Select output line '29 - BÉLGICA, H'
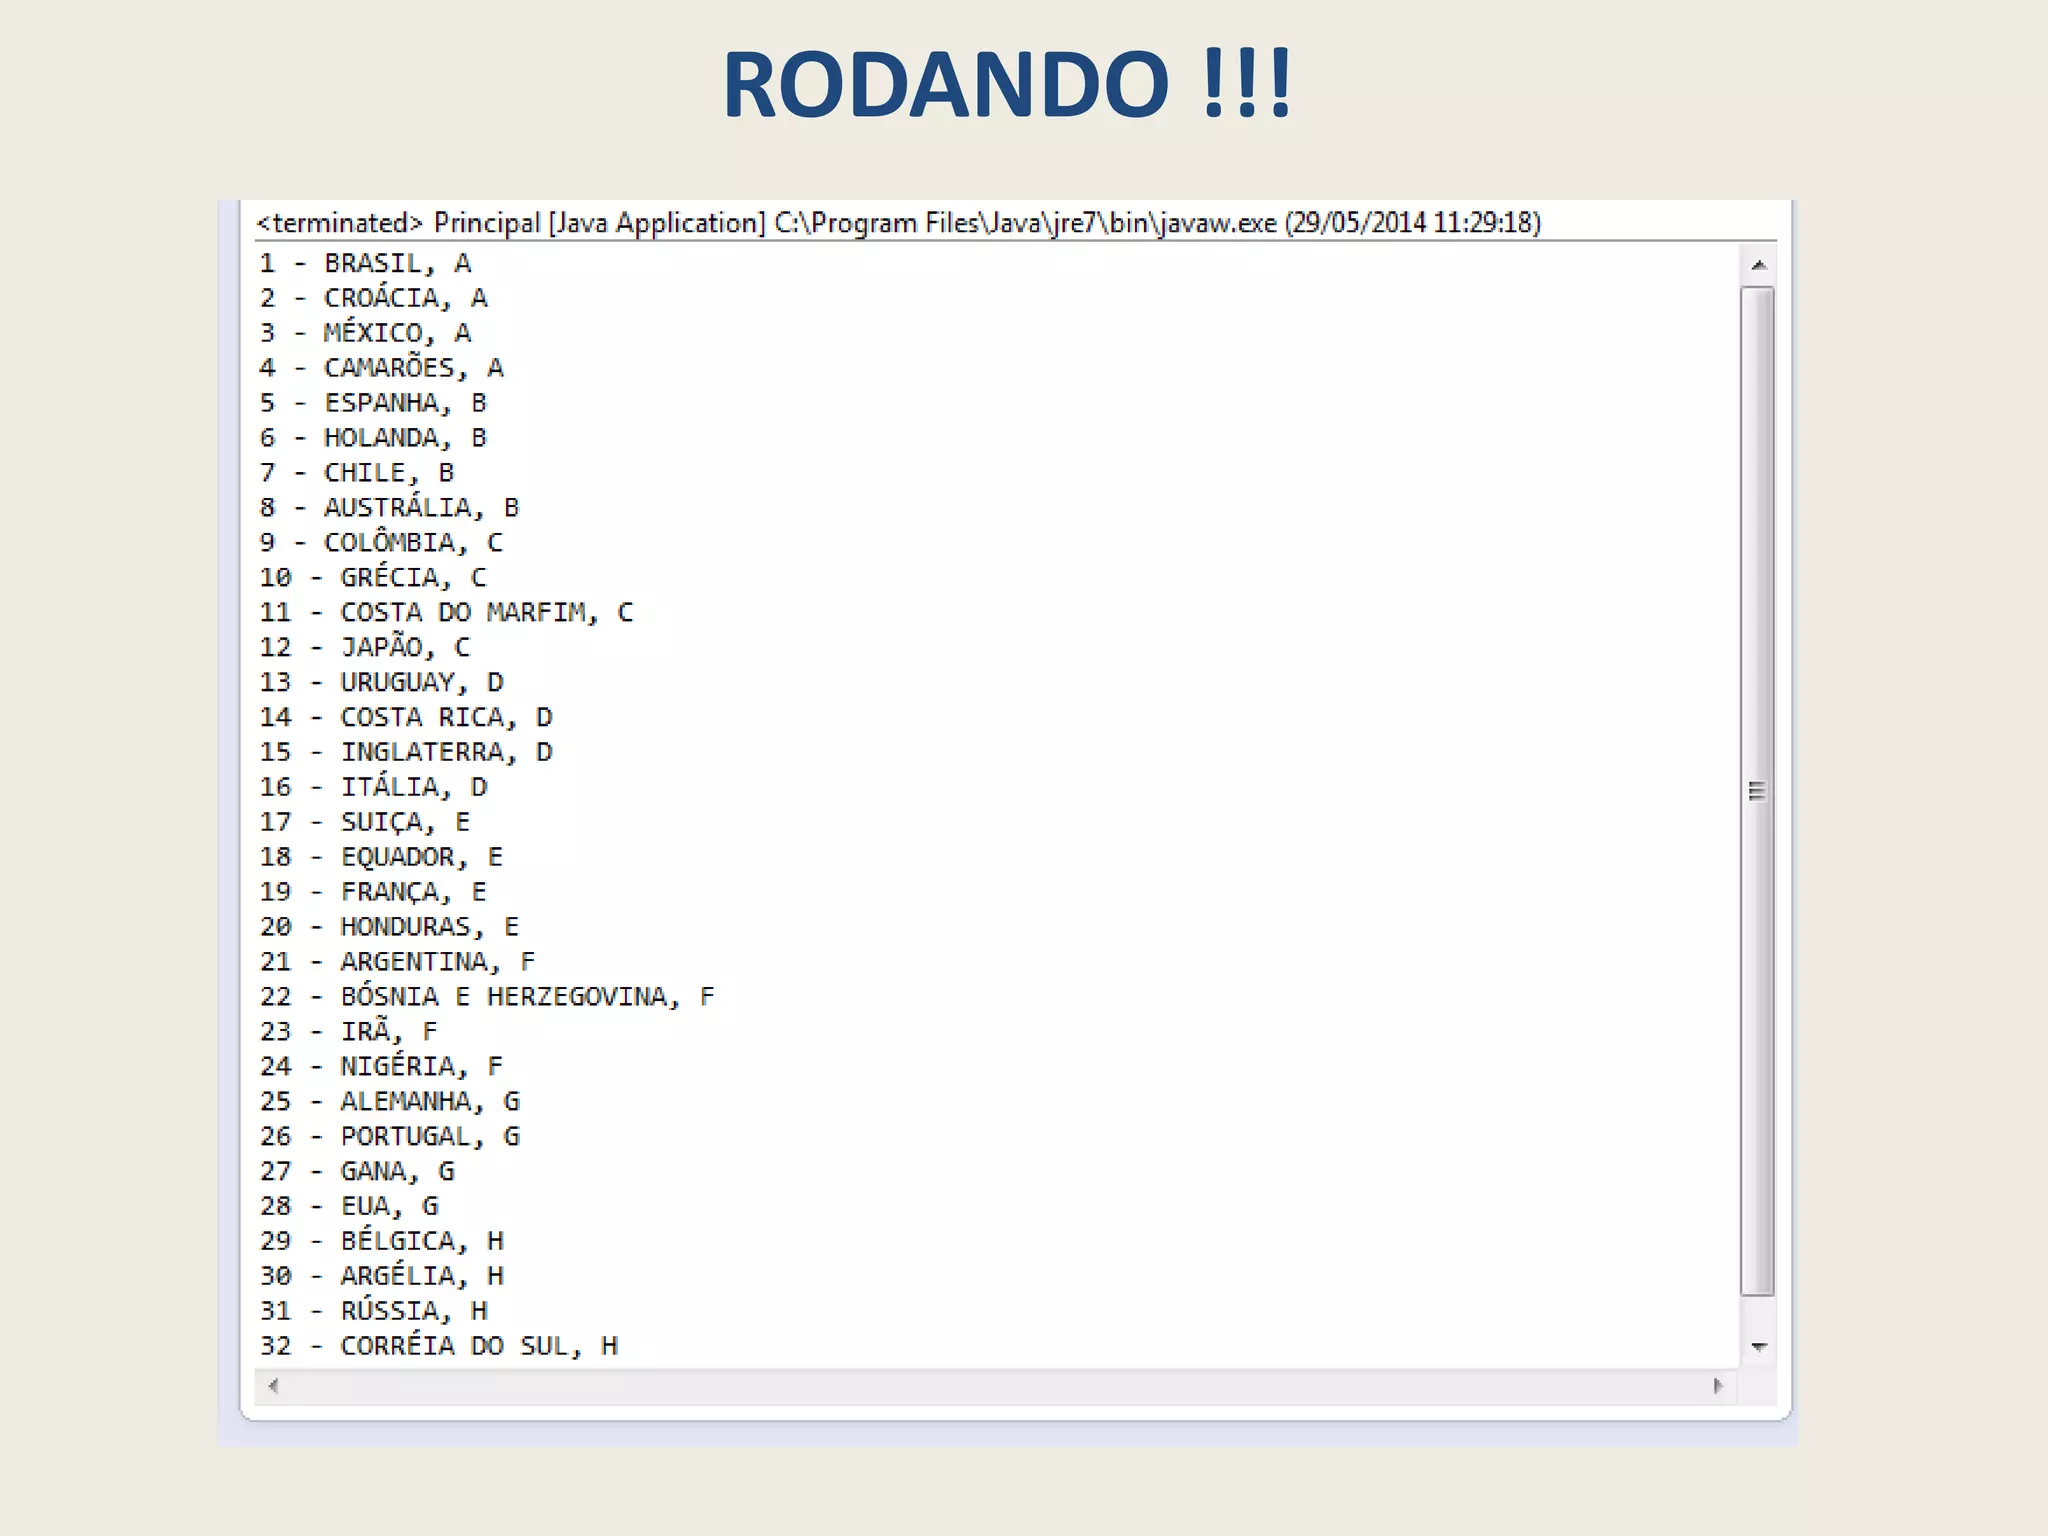Image resolution: width=2048 pixels, height=1536 pixels. tap(381, 1240)
